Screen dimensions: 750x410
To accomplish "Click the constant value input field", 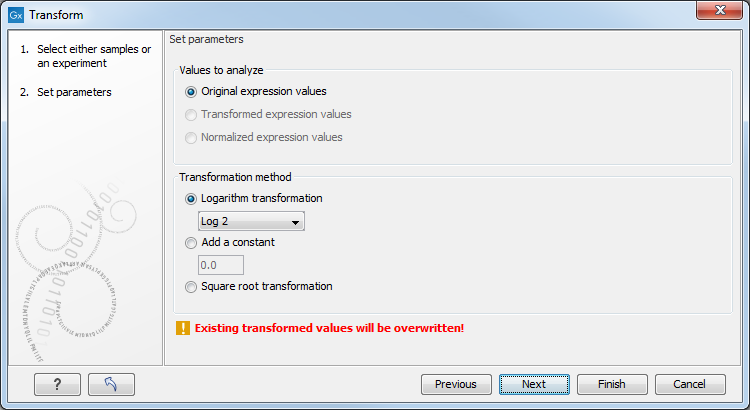I will click(x=221, y=265).
